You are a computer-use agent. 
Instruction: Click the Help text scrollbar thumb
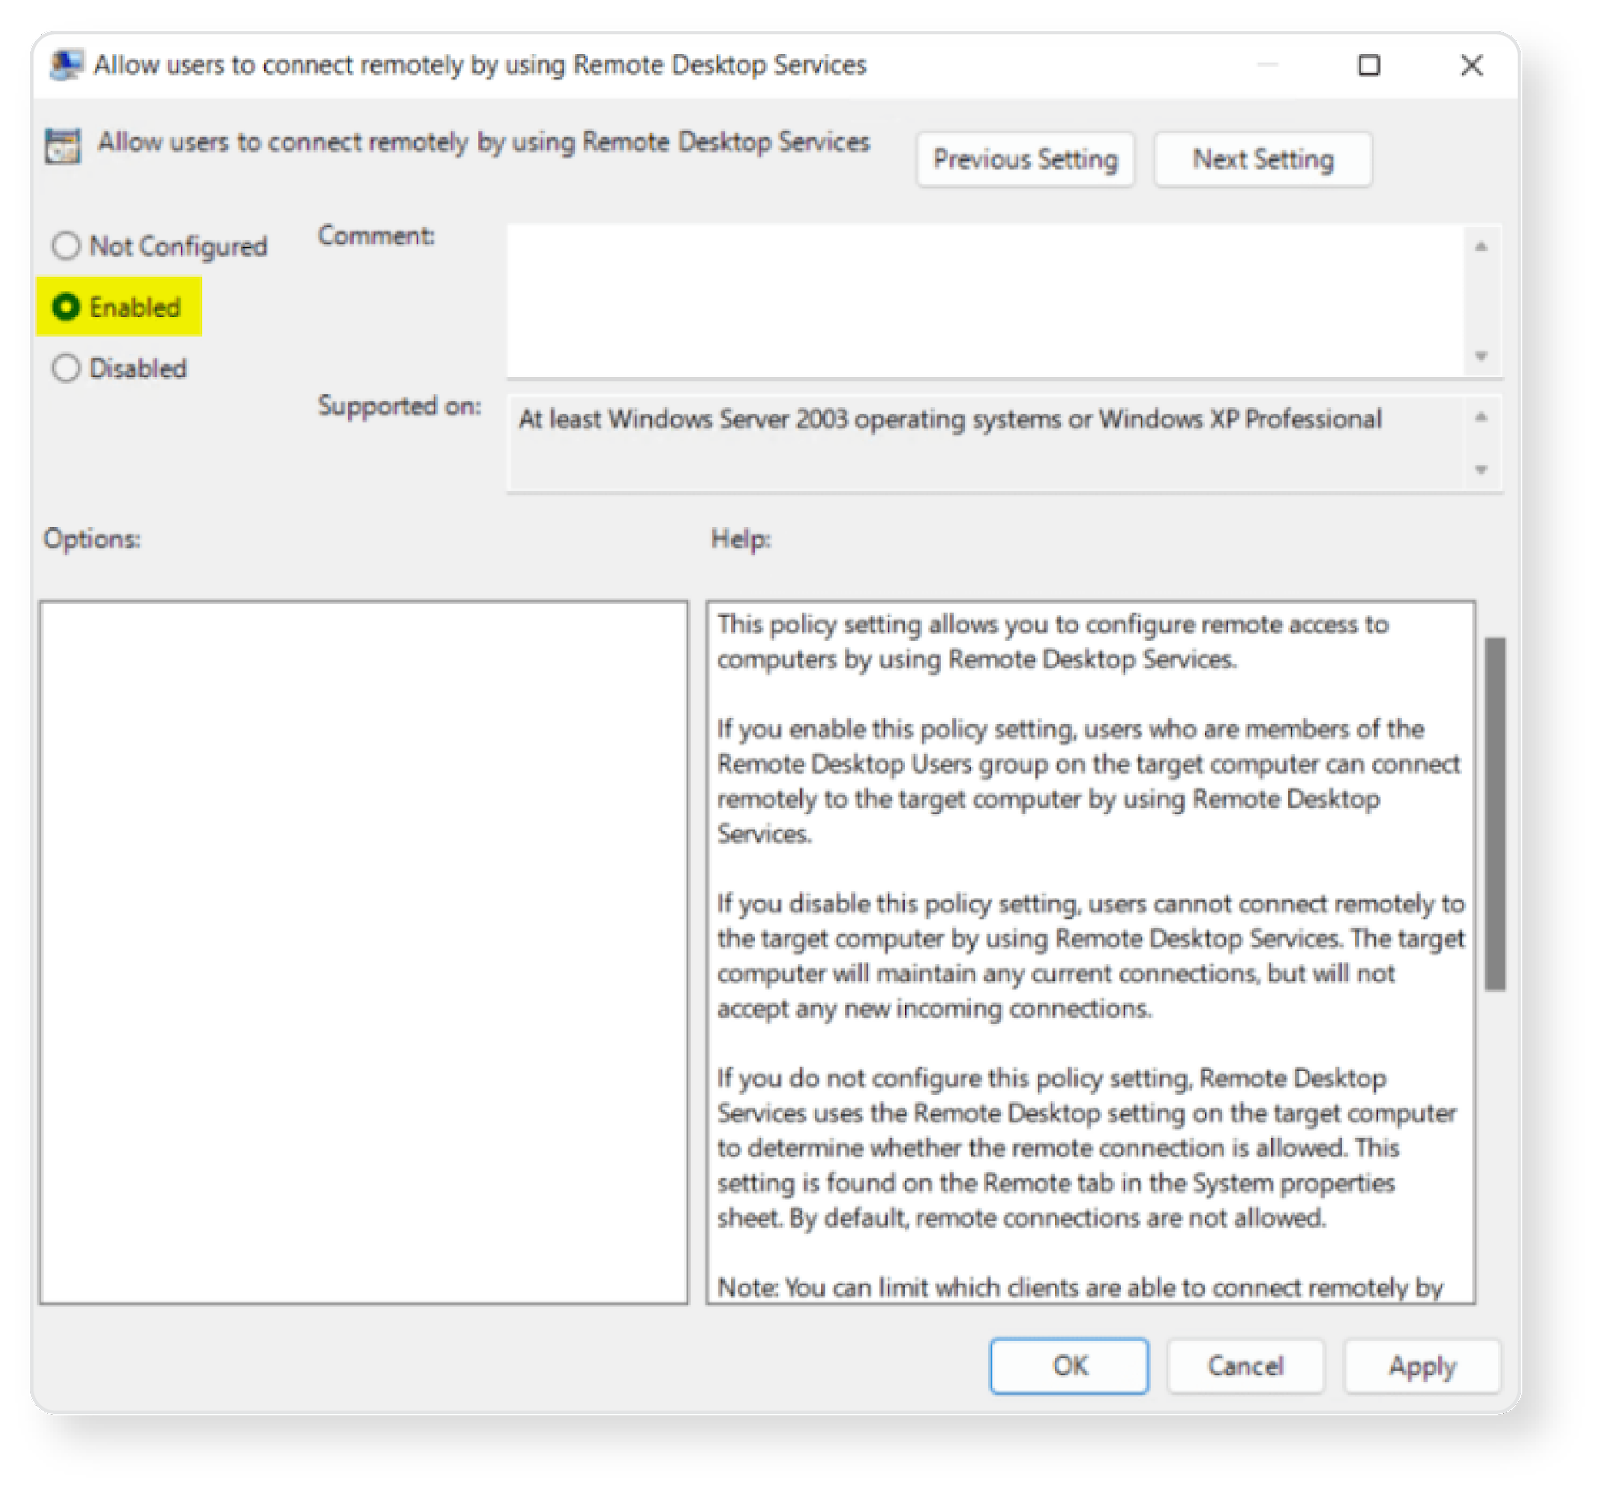pos(1495,814)
